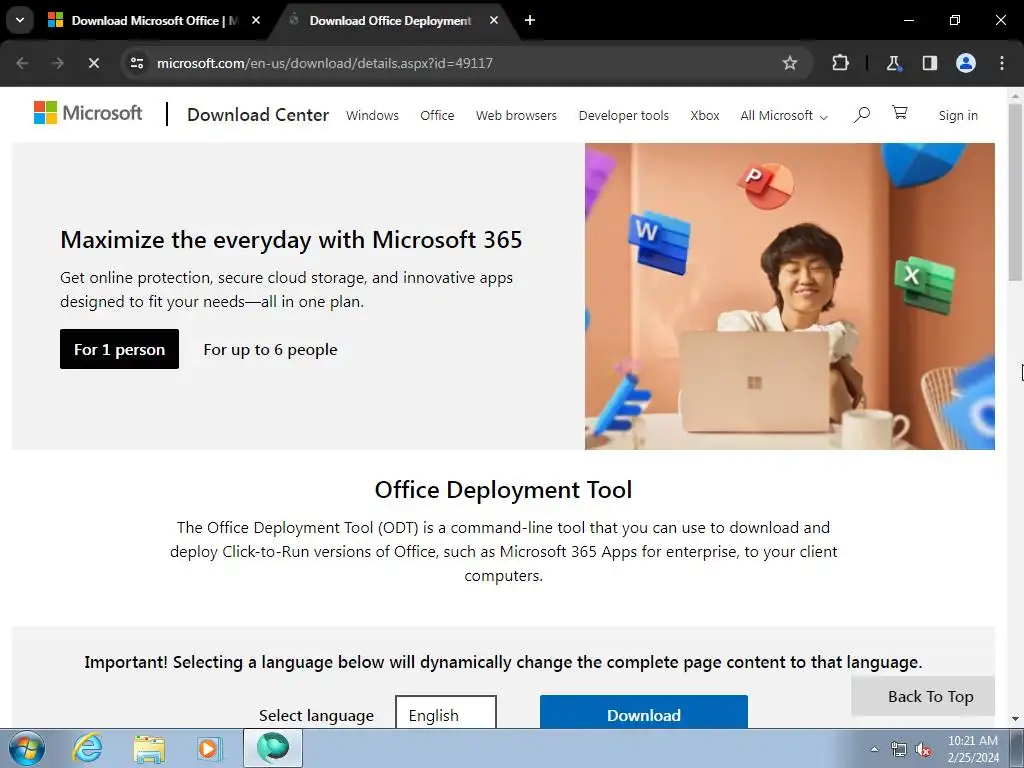Click the Download Center link
The width and height of the screenshot is (1024, 768).
258,115
